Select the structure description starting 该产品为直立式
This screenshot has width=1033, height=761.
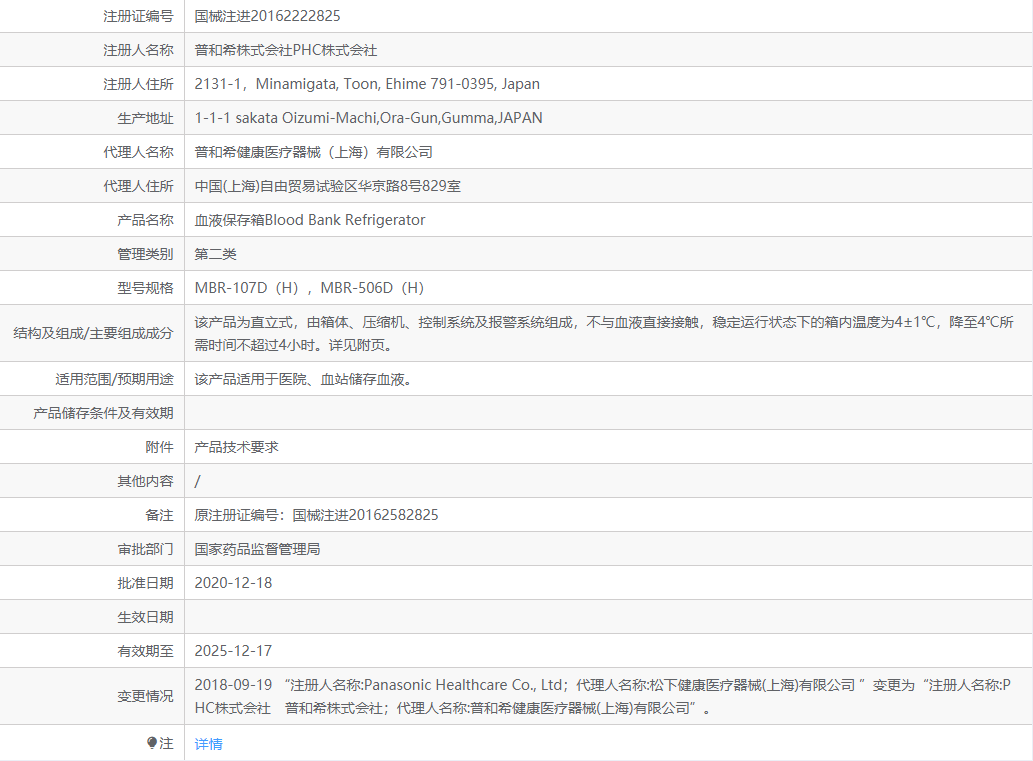click(x=604, y=333)
